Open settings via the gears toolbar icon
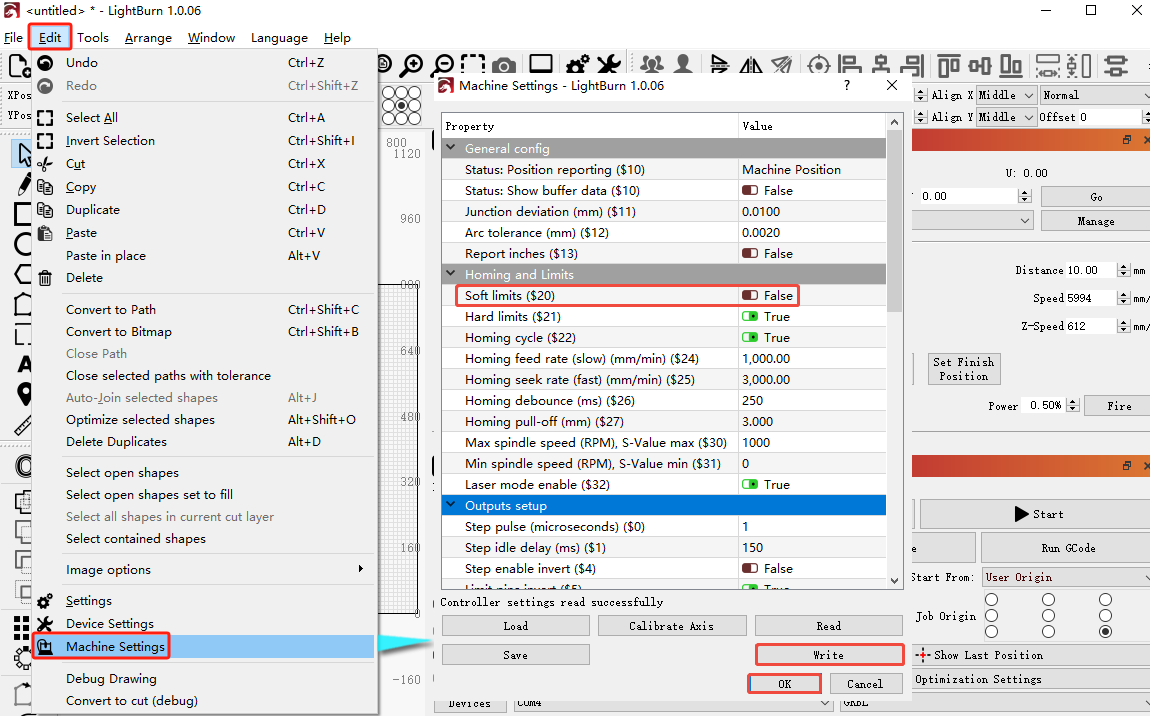Image resolution: width=1152 pixels, height=716 pixels. tap(577, 65)
